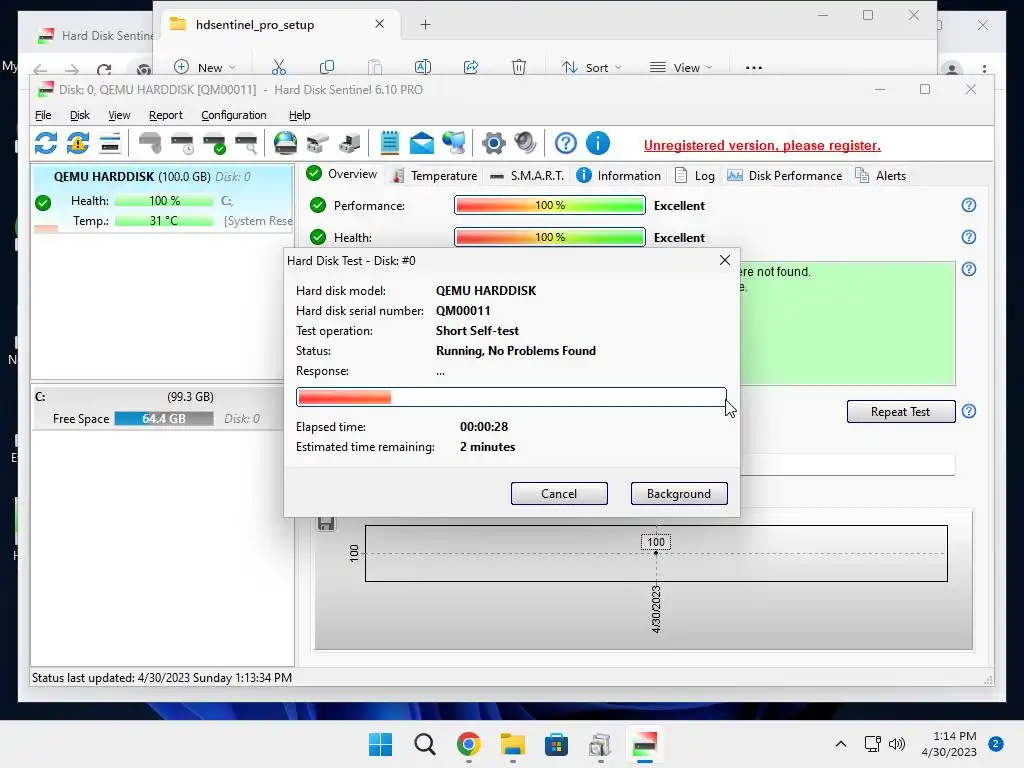Screen dimensions: 1024x768
Task: Switch to the Temperature tab
Action: coord(435,176)
